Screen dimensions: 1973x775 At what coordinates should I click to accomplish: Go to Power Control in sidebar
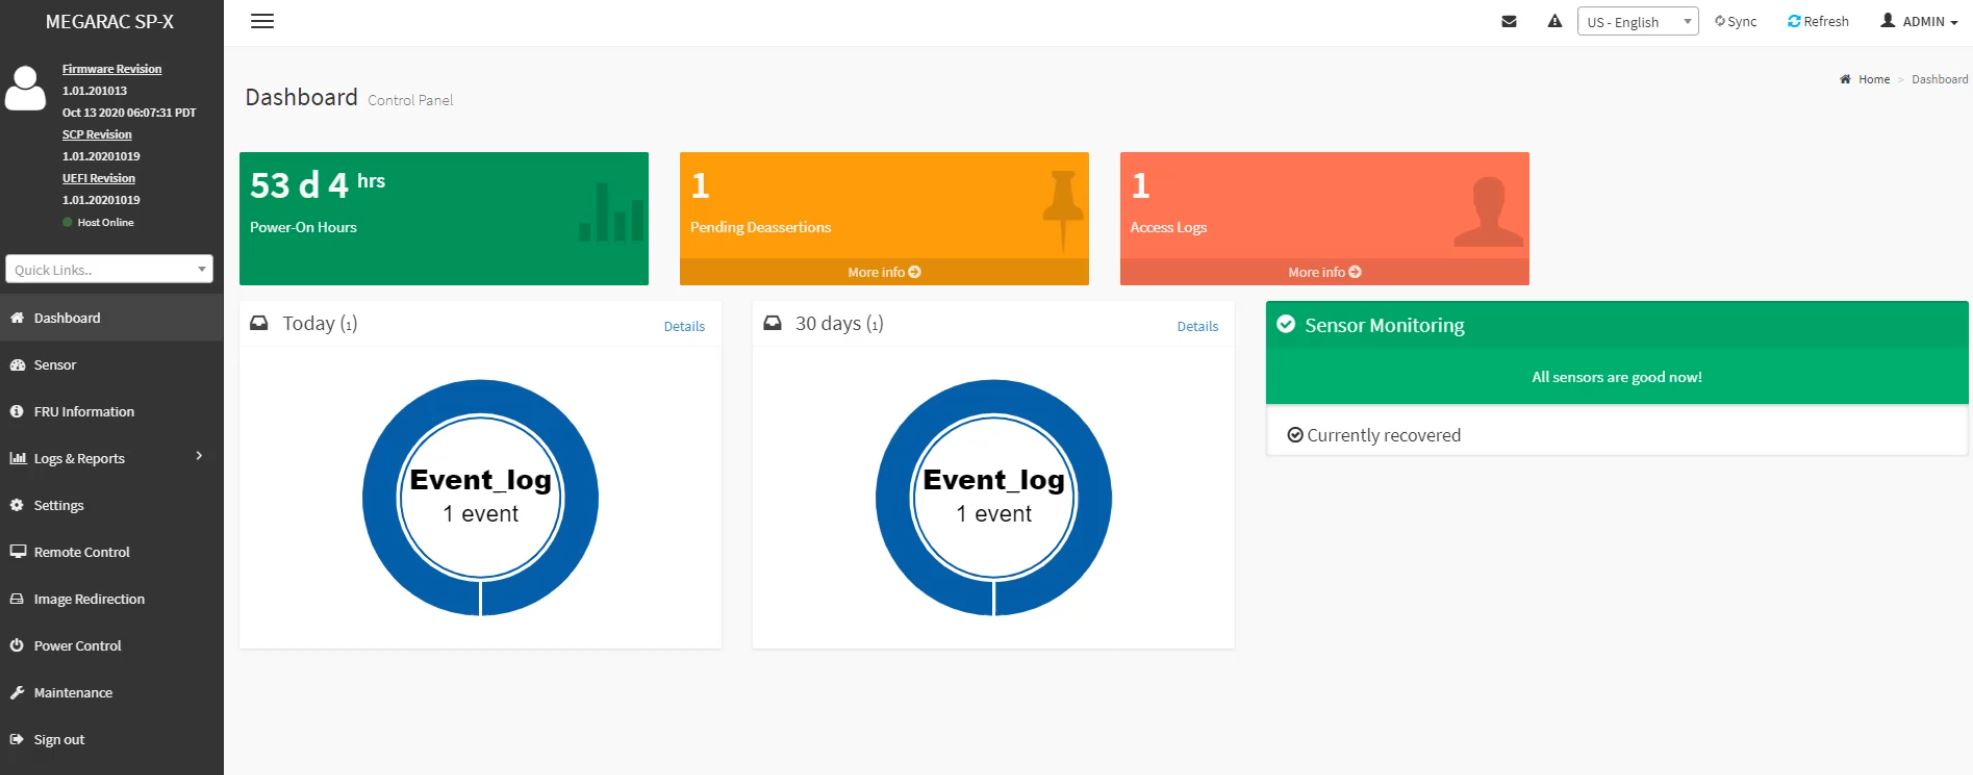pos(77,646)
